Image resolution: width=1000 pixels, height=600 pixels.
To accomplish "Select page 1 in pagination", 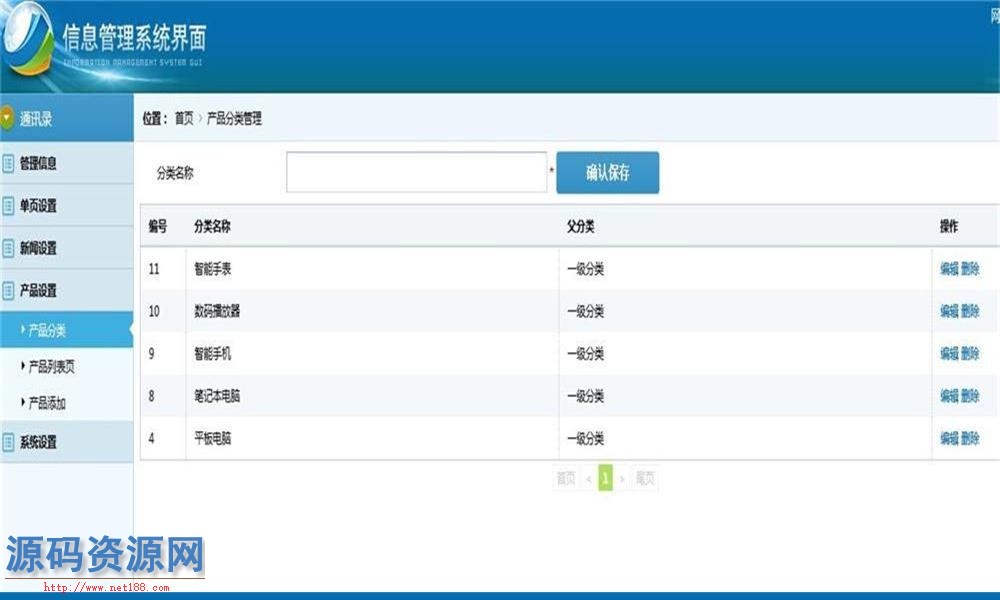I will 605,479.
